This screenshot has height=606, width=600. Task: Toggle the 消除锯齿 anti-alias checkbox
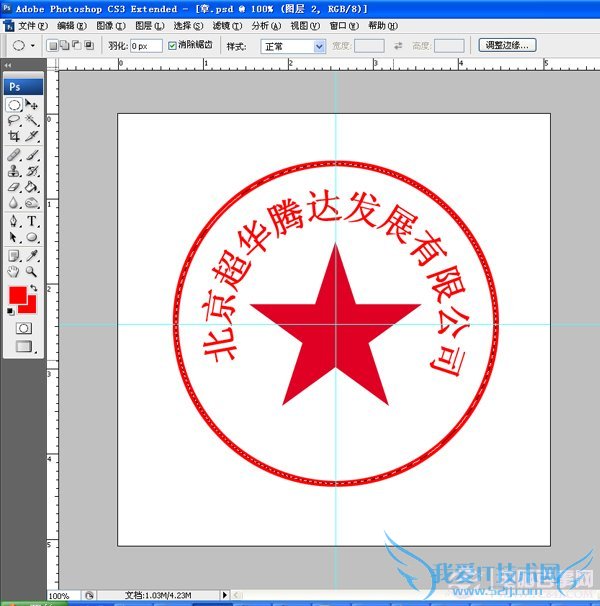click(x=173, y=46)
